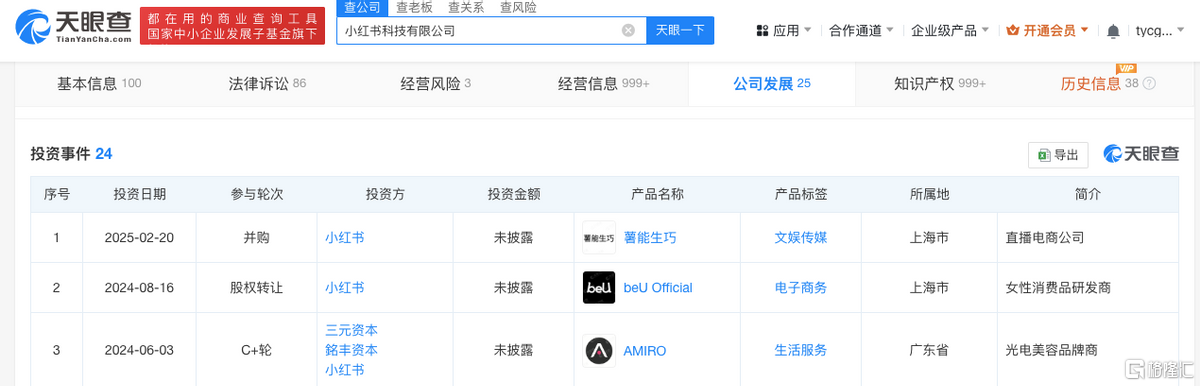Screen dimensions: 1200x386
Task: Open the beU Official product link
Action: click(658, 288)
